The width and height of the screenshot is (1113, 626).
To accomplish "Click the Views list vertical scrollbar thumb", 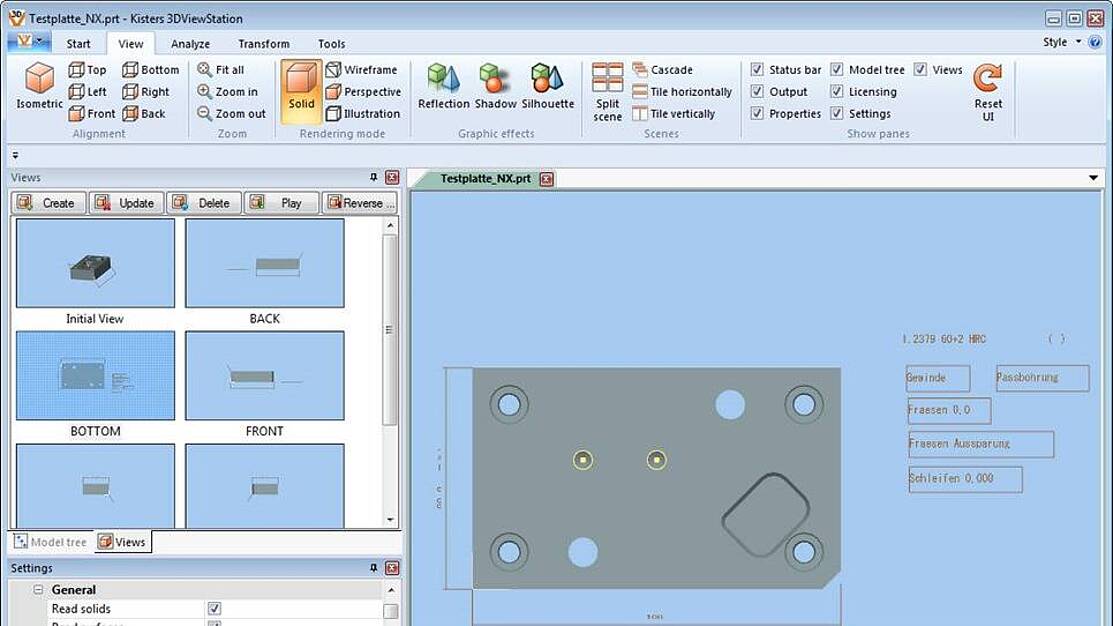I will pos(389,329).
